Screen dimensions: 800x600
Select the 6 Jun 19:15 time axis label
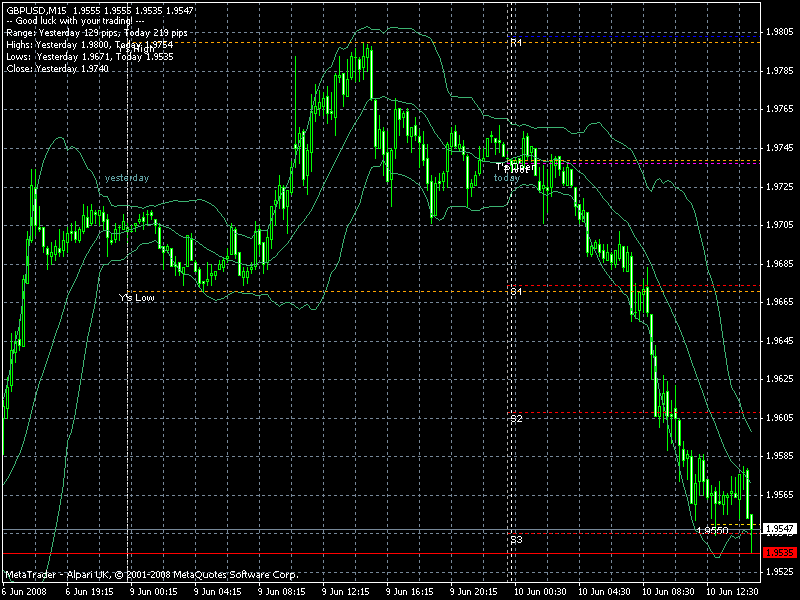89,592
